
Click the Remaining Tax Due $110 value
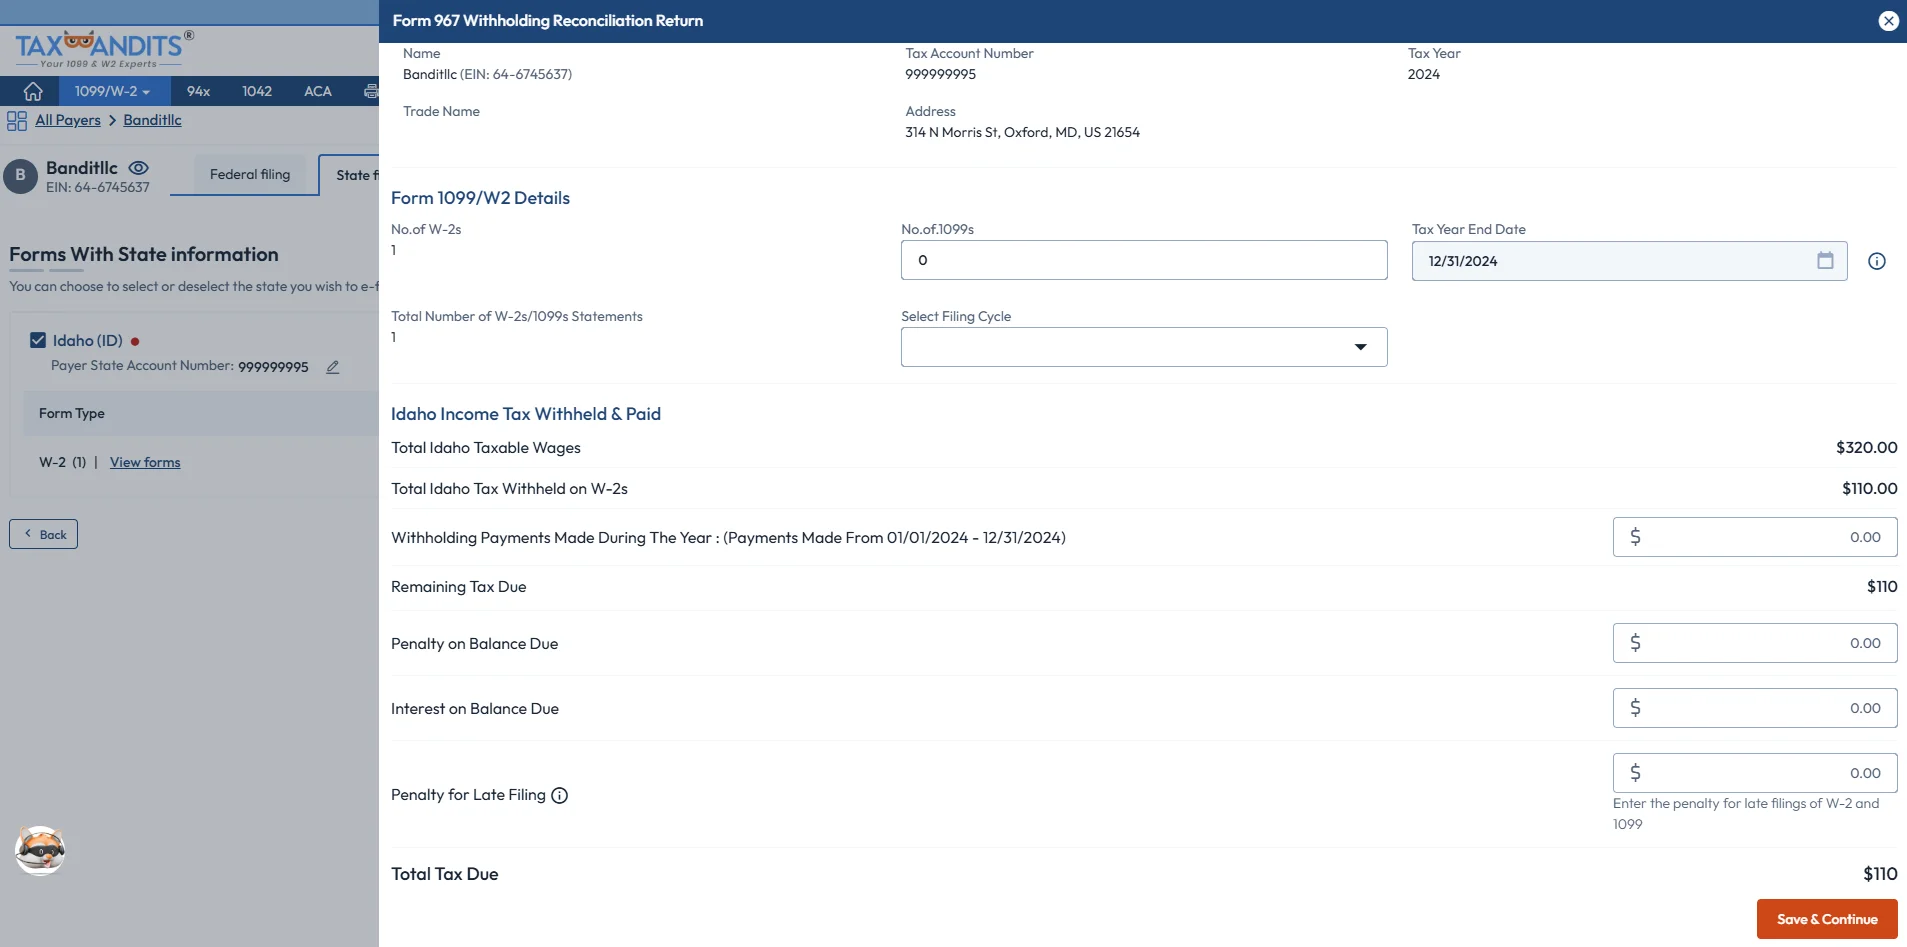pyautogui.click(x=1882, y=587)
